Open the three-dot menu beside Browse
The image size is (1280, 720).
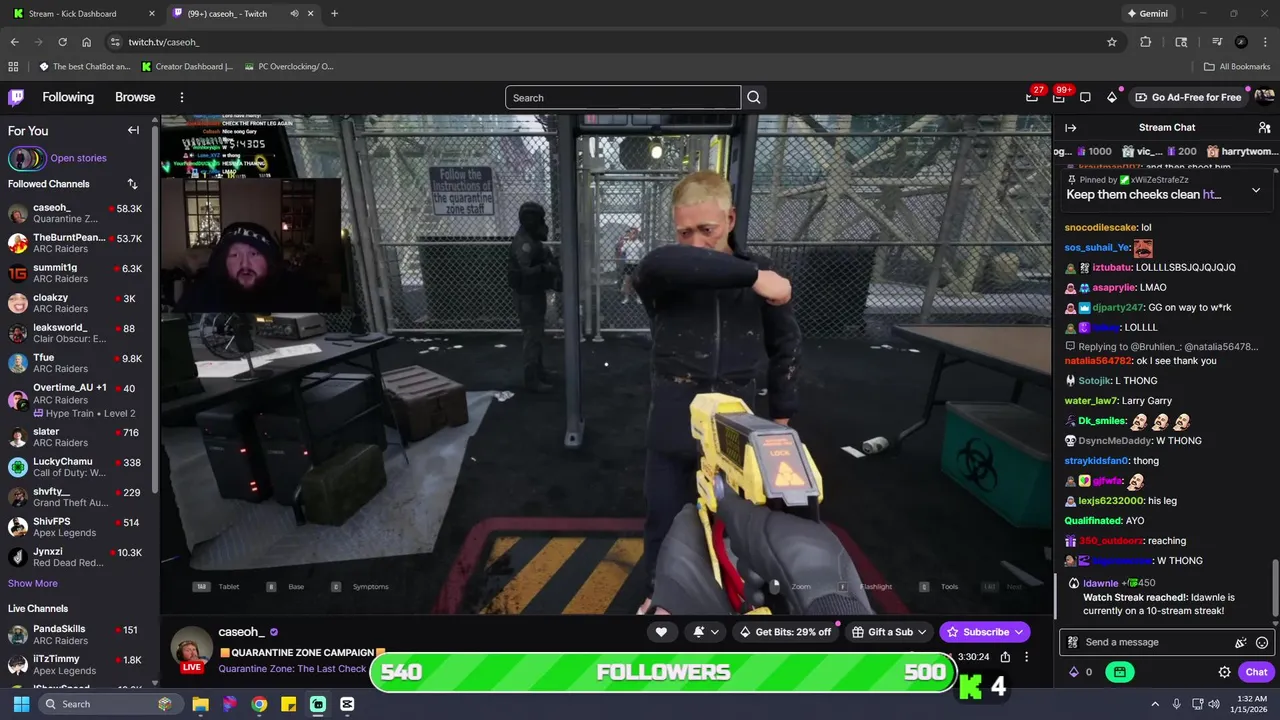click(182, 97)
